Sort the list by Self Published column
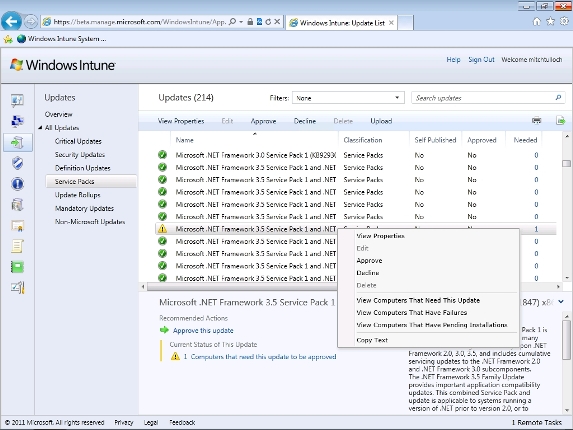Image resolution: width=573 pixels, height=430 pixels. [x=435, y=140]
